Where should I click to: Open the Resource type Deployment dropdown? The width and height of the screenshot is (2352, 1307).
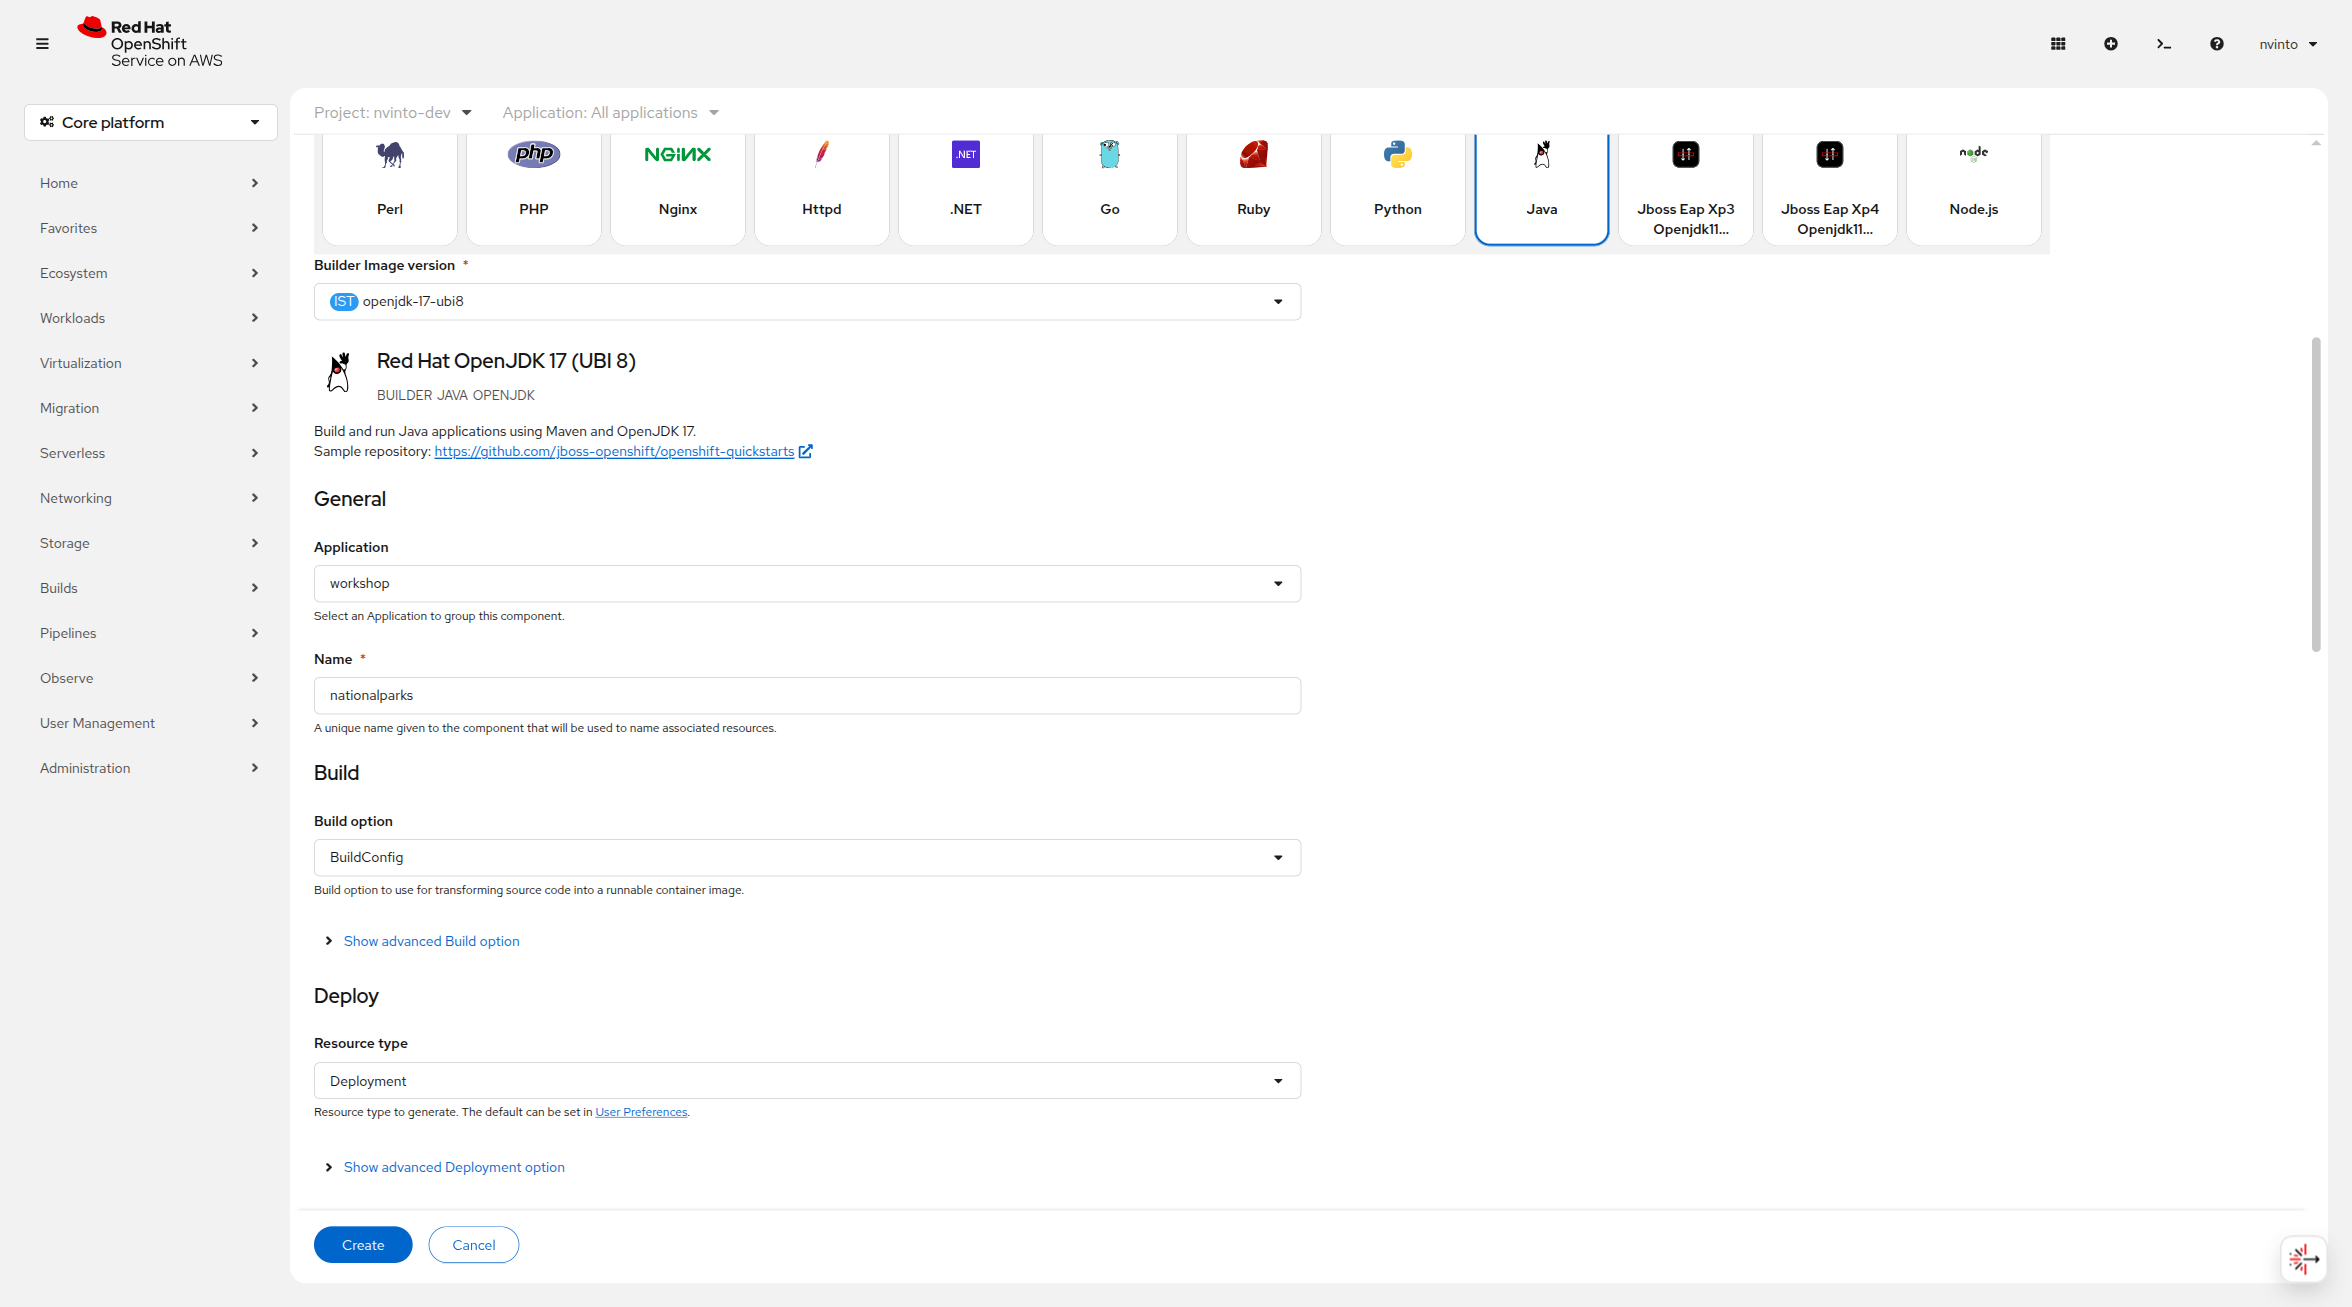(807, 1081)
